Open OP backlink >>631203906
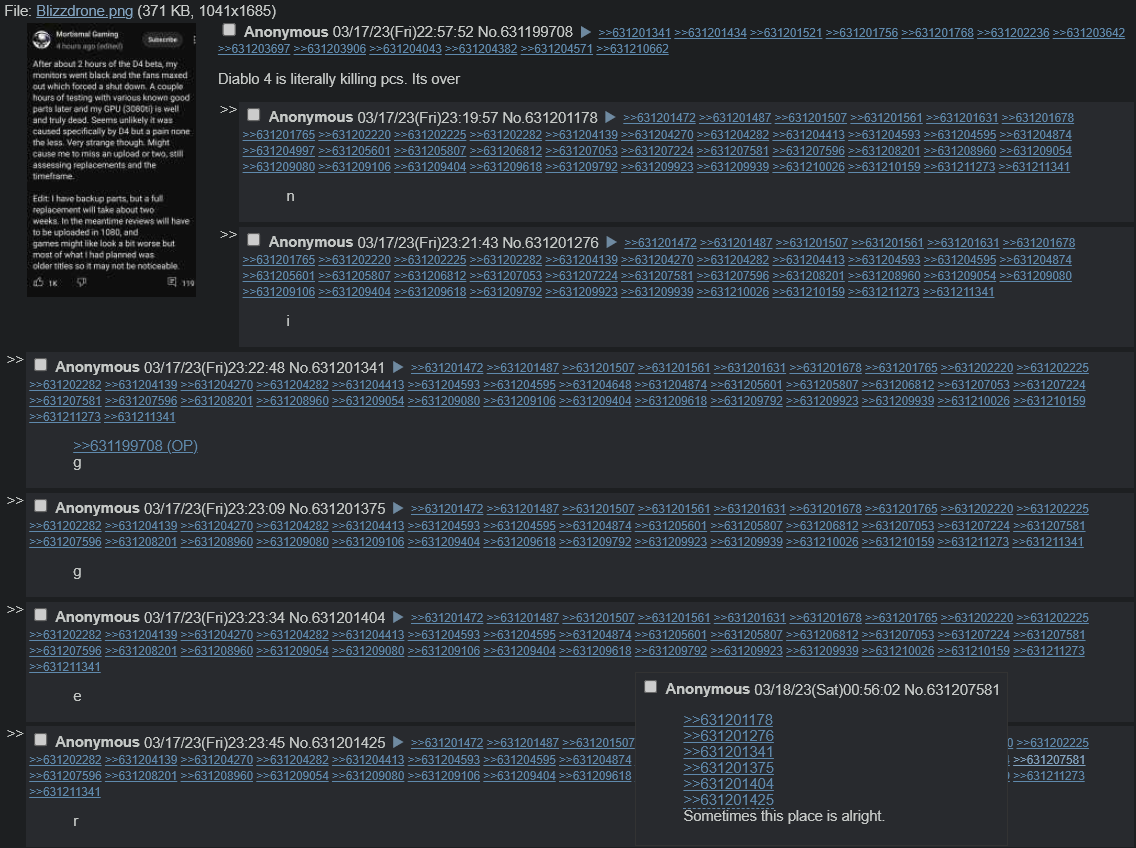 [330, 49]
